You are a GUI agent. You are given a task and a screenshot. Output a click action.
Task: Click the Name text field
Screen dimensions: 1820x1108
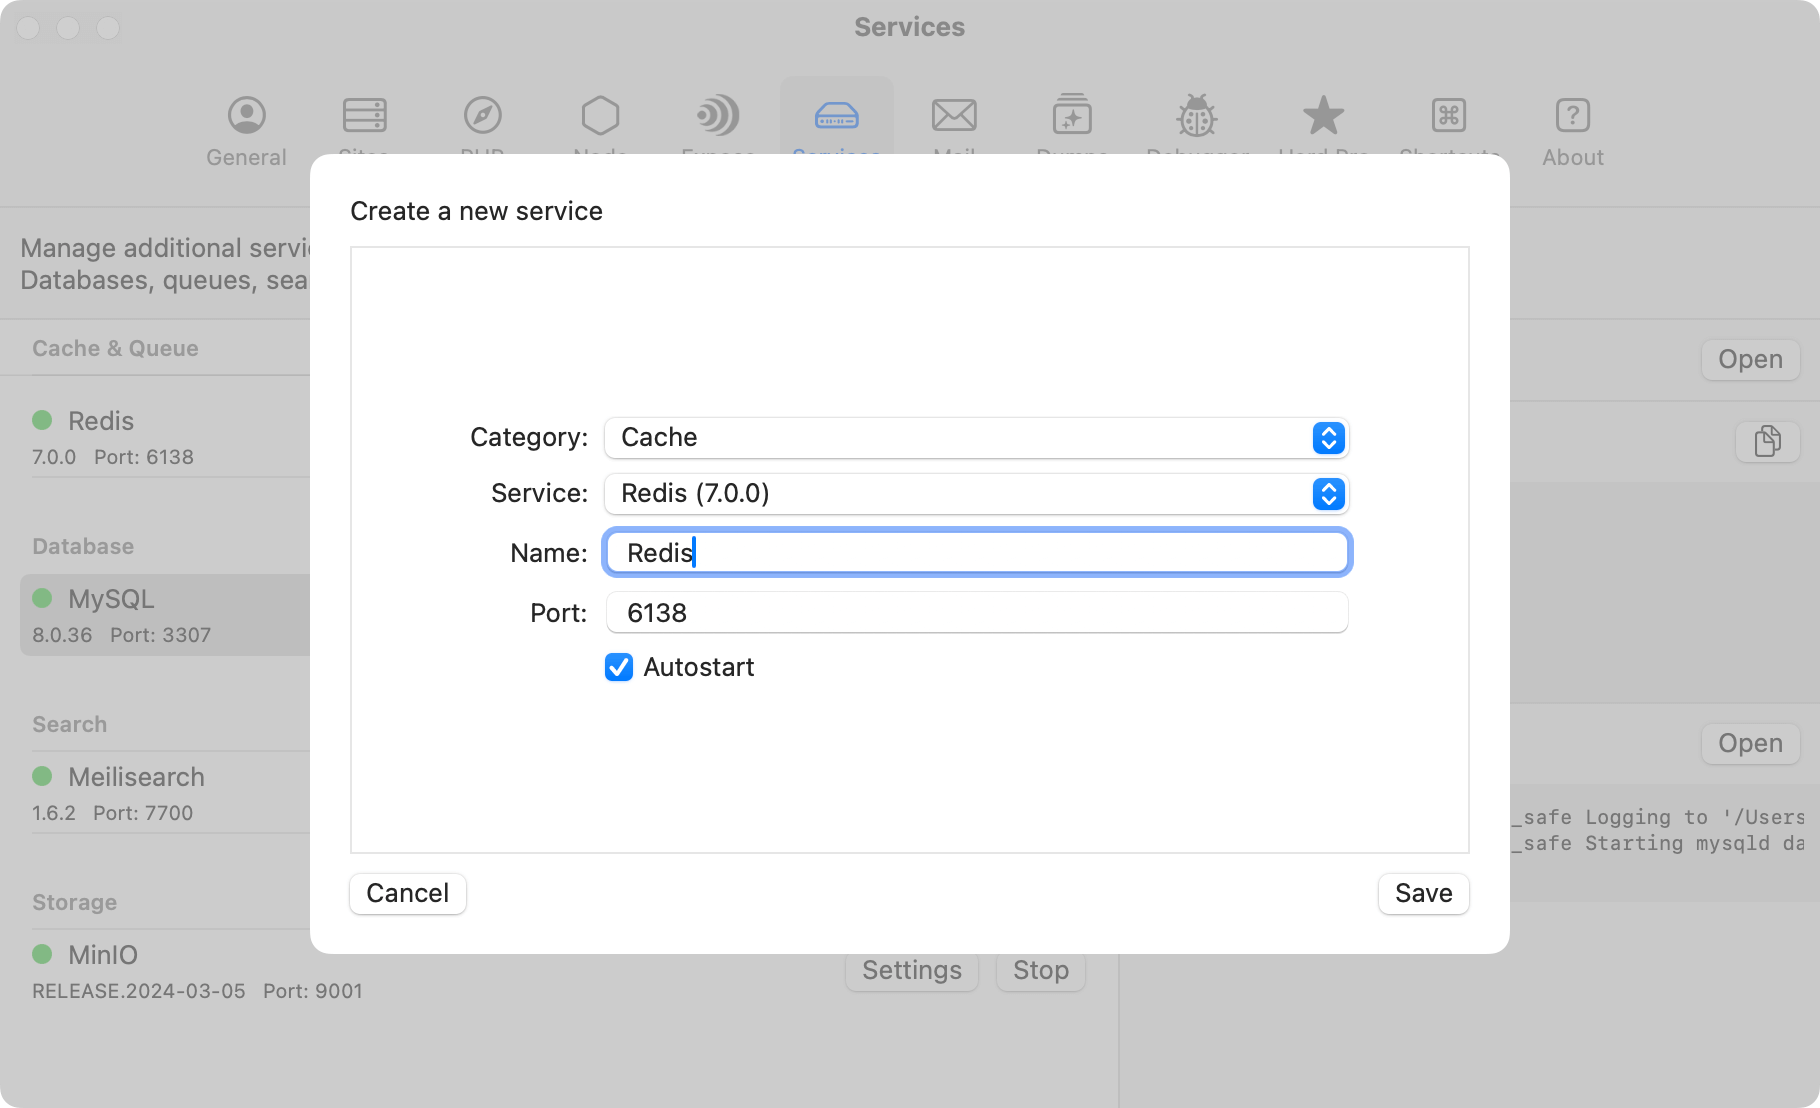click(x=976, y=552)
